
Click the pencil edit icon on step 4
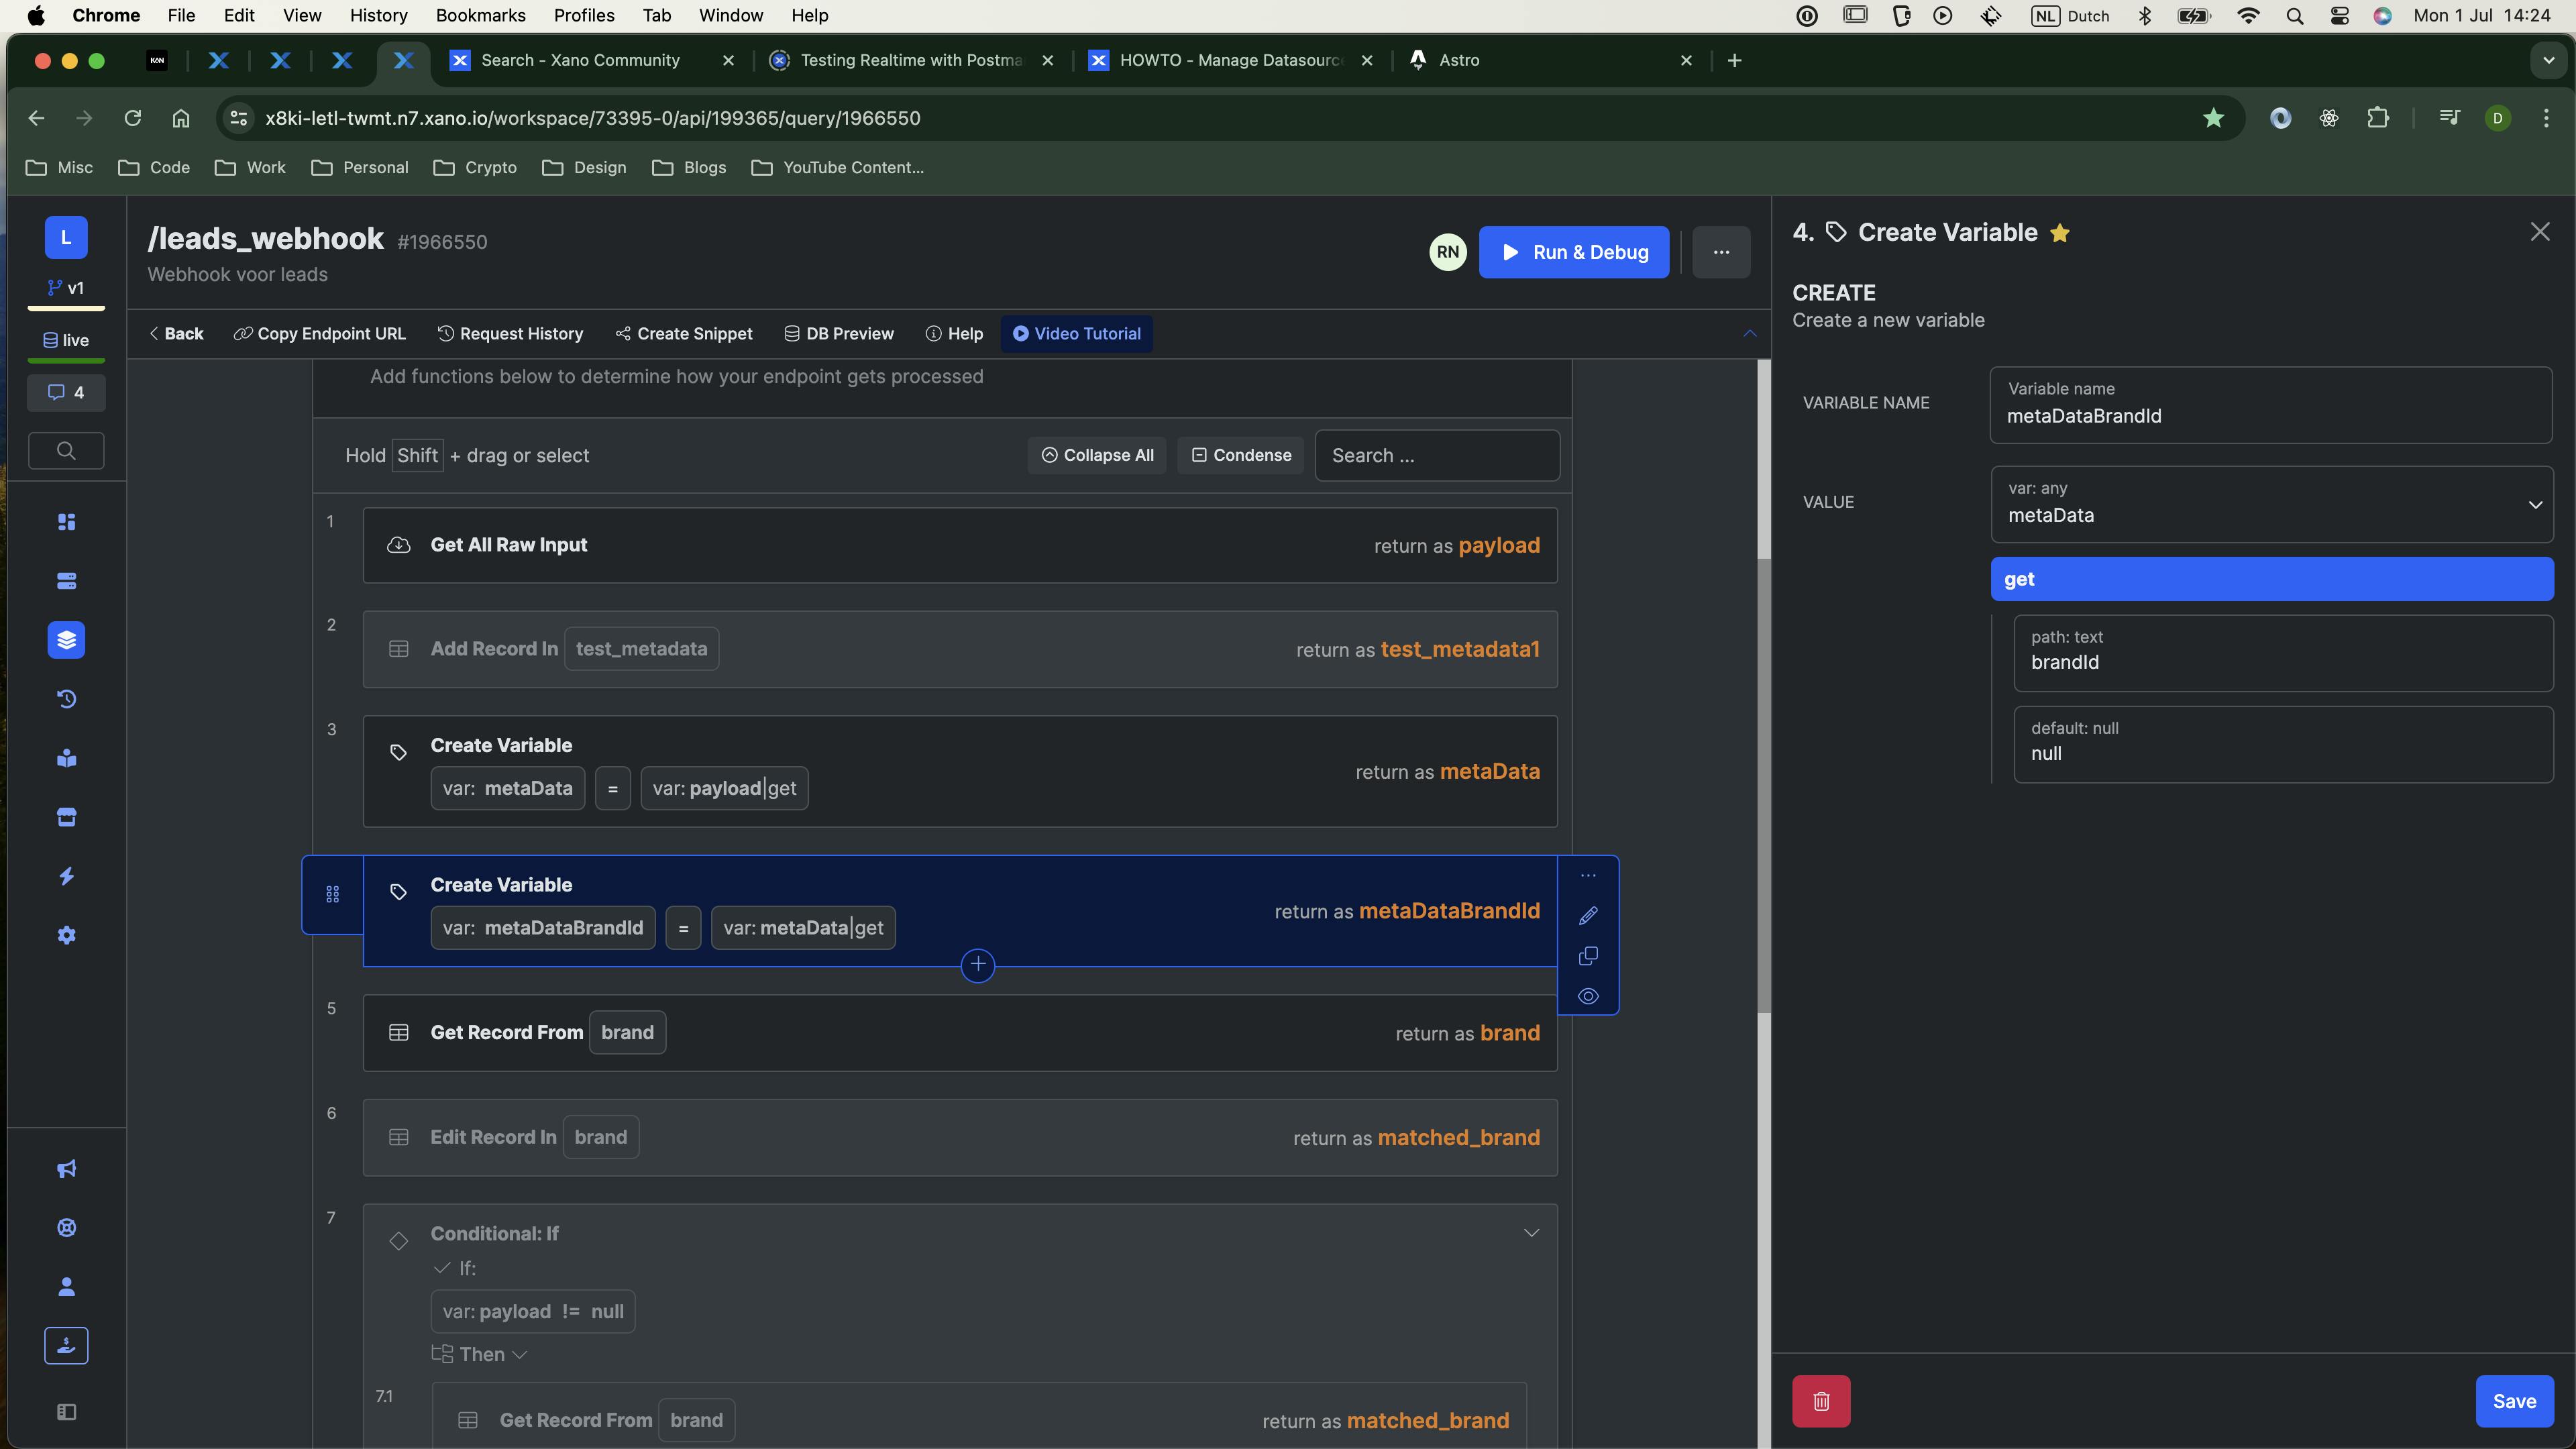click(x=1588, y=916)
